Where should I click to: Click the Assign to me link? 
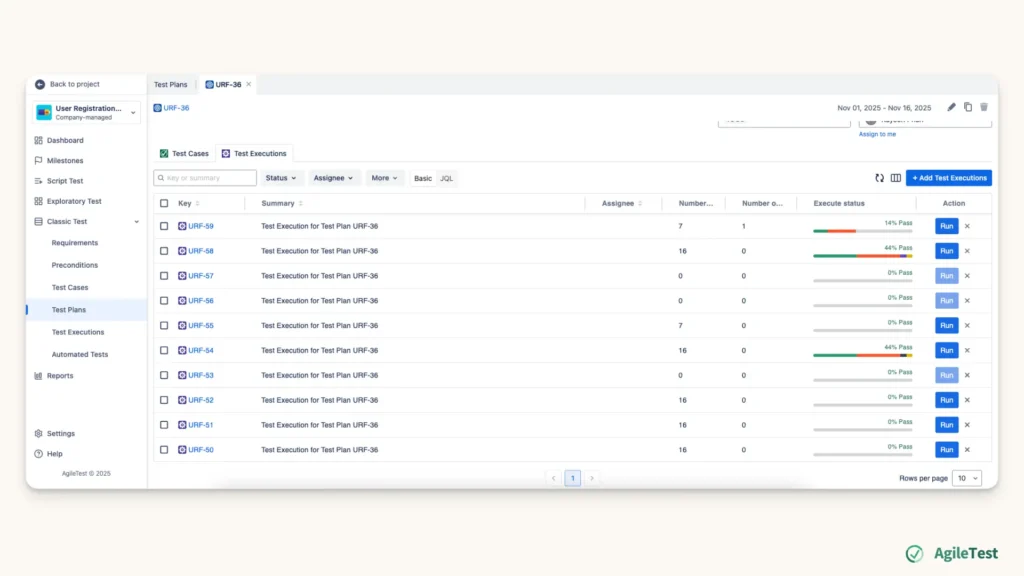point(877,134)
